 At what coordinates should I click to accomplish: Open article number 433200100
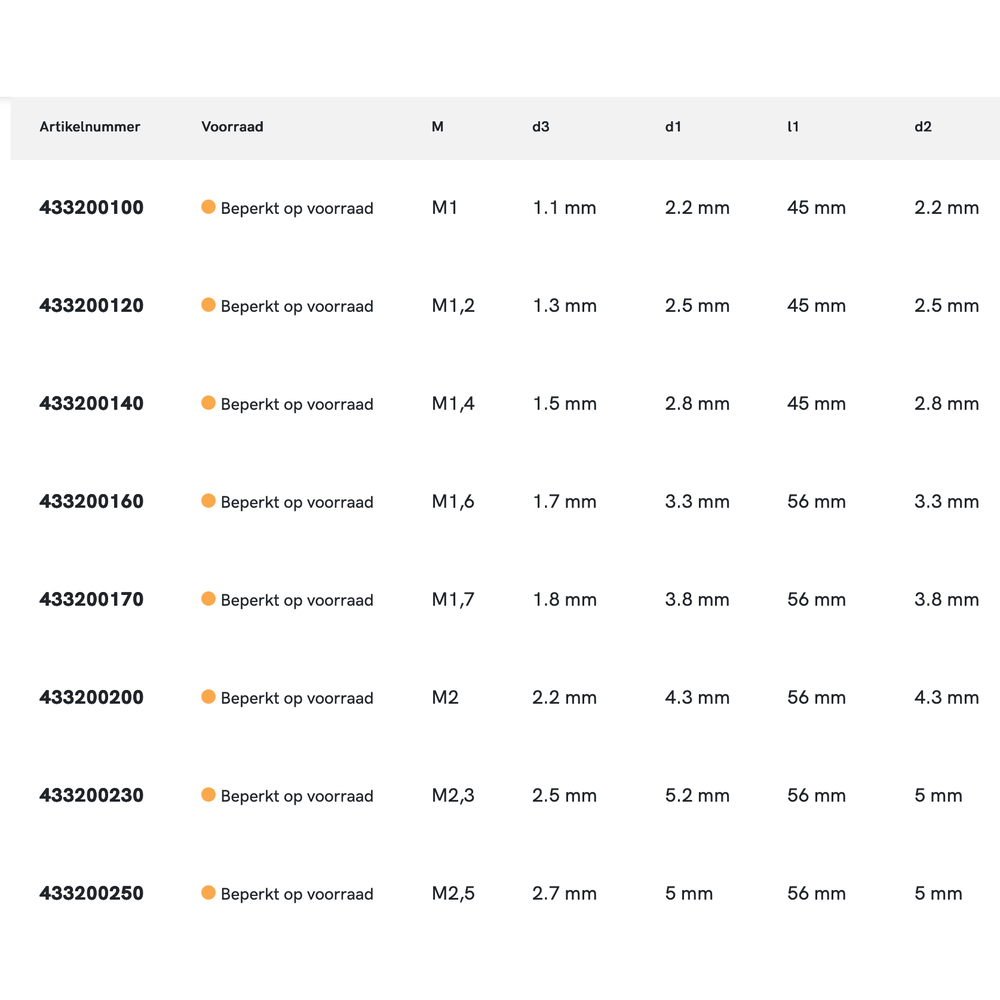coord(91,208)
